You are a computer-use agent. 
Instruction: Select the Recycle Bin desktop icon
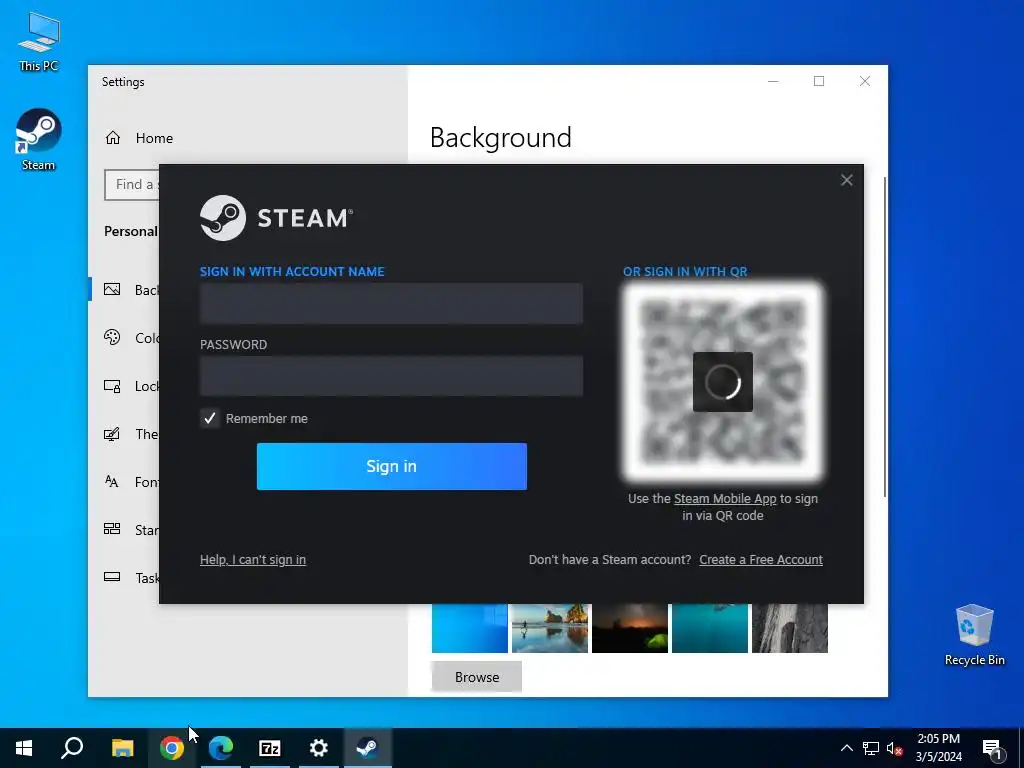(974, 635)
